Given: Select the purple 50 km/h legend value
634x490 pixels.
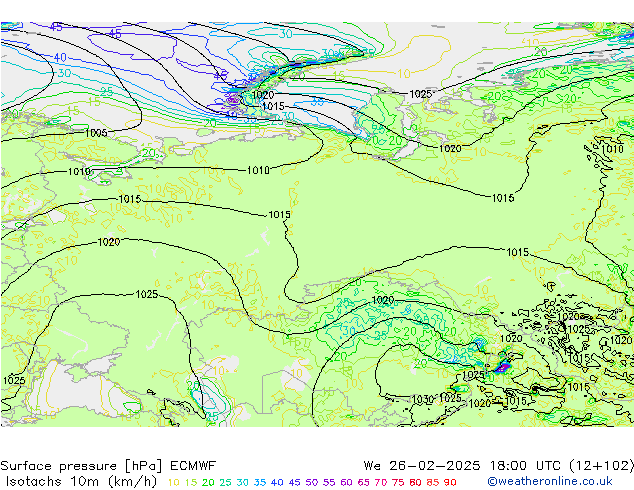Looking at the screenshot, I should pos(312,482).
